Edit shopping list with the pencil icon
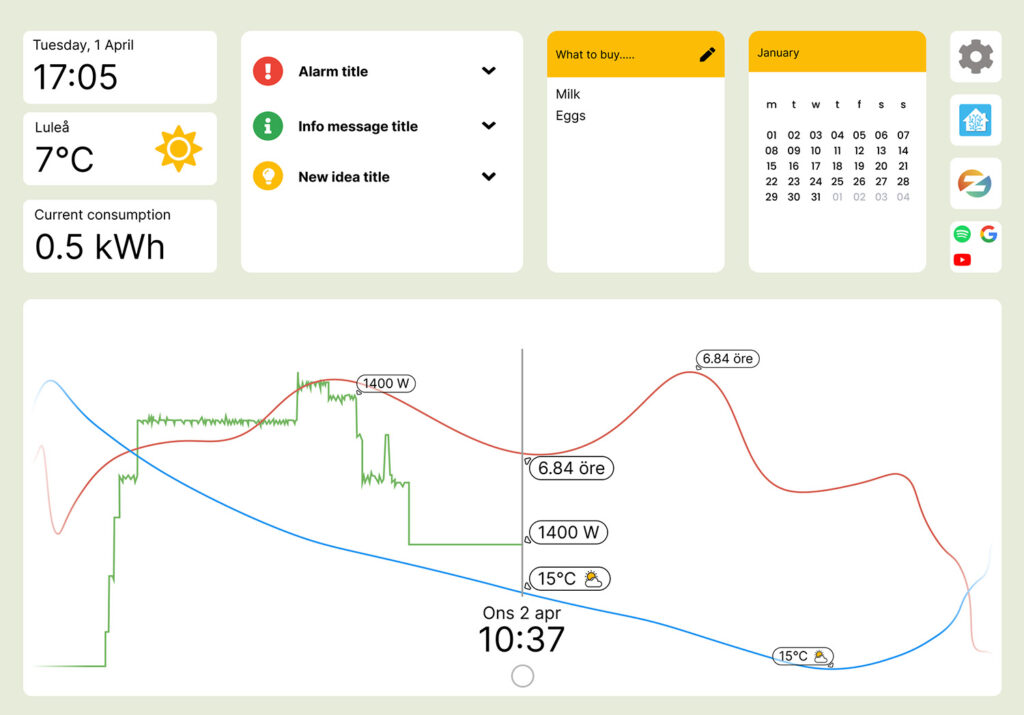 pos(707,55)
